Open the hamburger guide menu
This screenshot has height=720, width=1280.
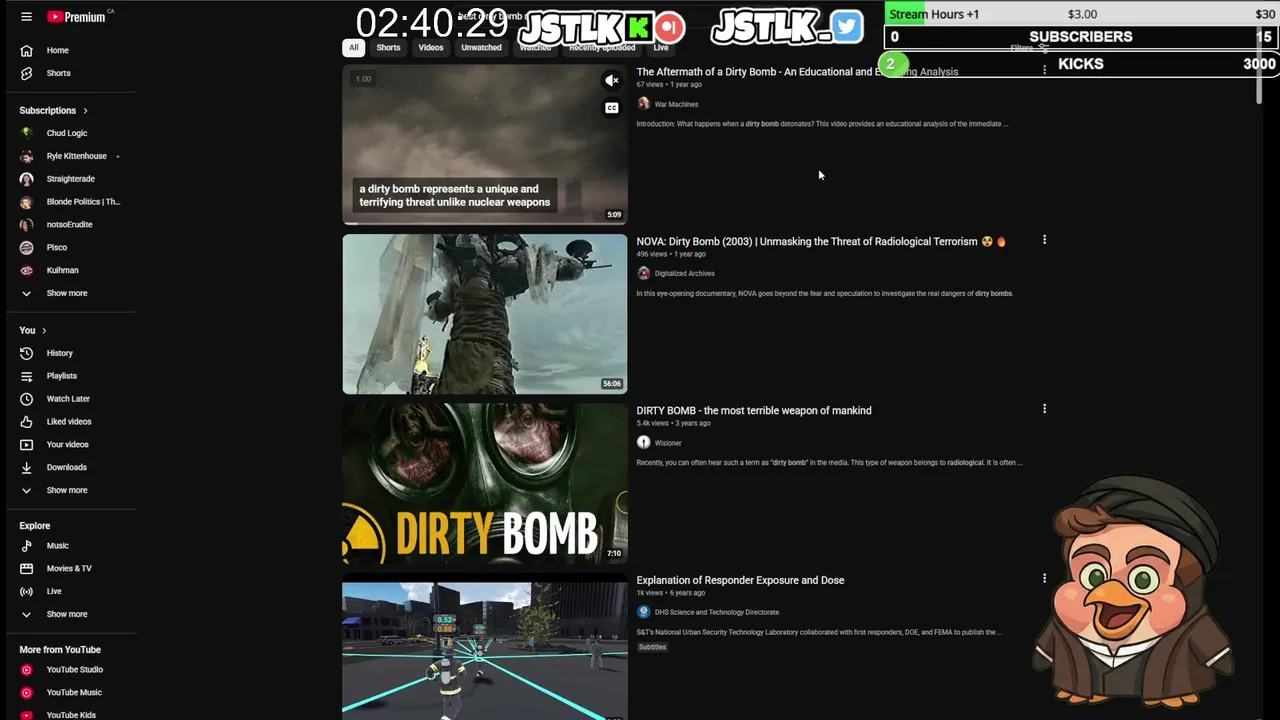26,17
